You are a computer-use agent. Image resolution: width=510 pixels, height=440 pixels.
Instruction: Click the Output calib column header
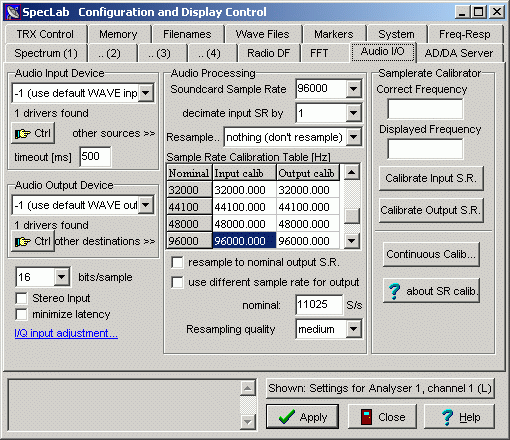pyautogui.click(x=308, y=173)
